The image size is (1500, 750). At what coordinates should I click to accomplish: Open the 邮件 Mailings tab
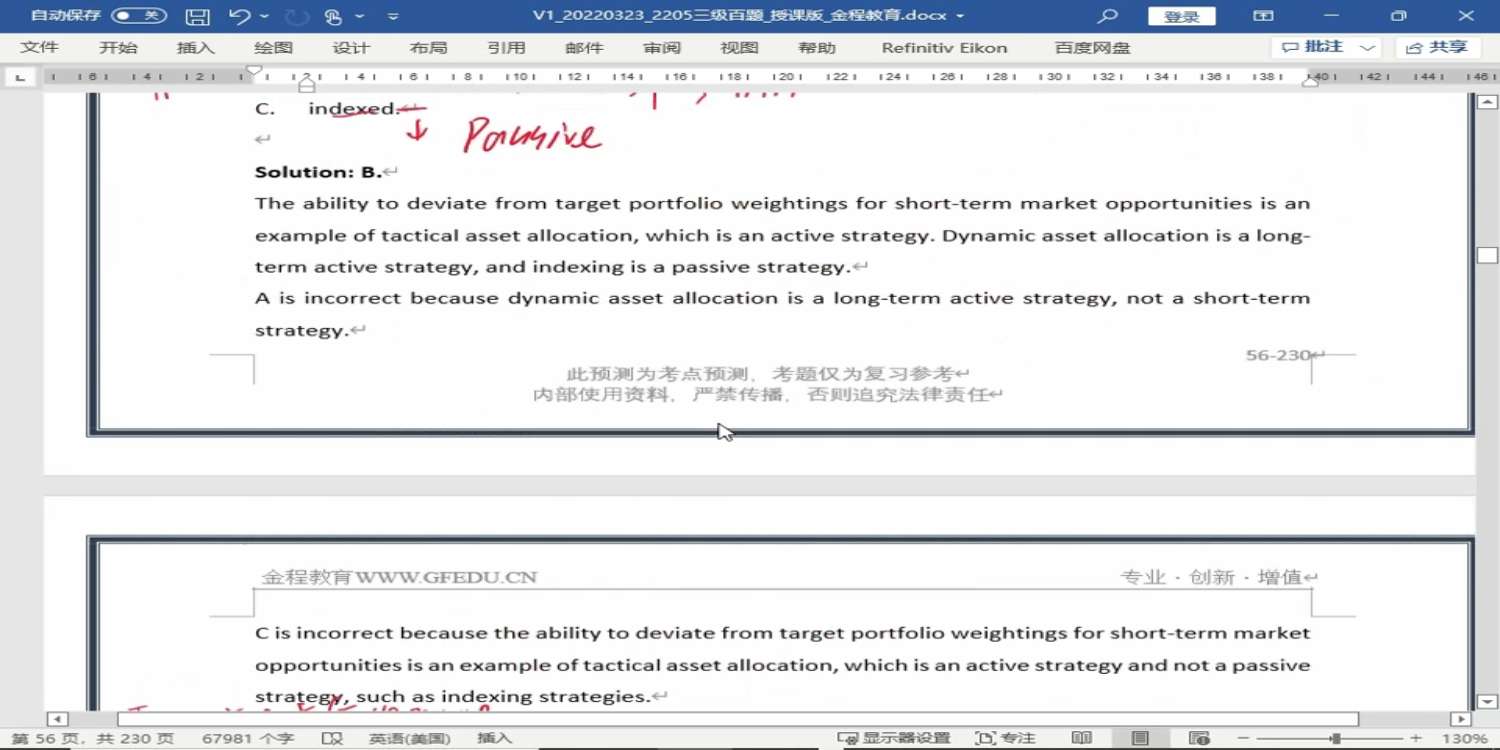click(584, 48)
